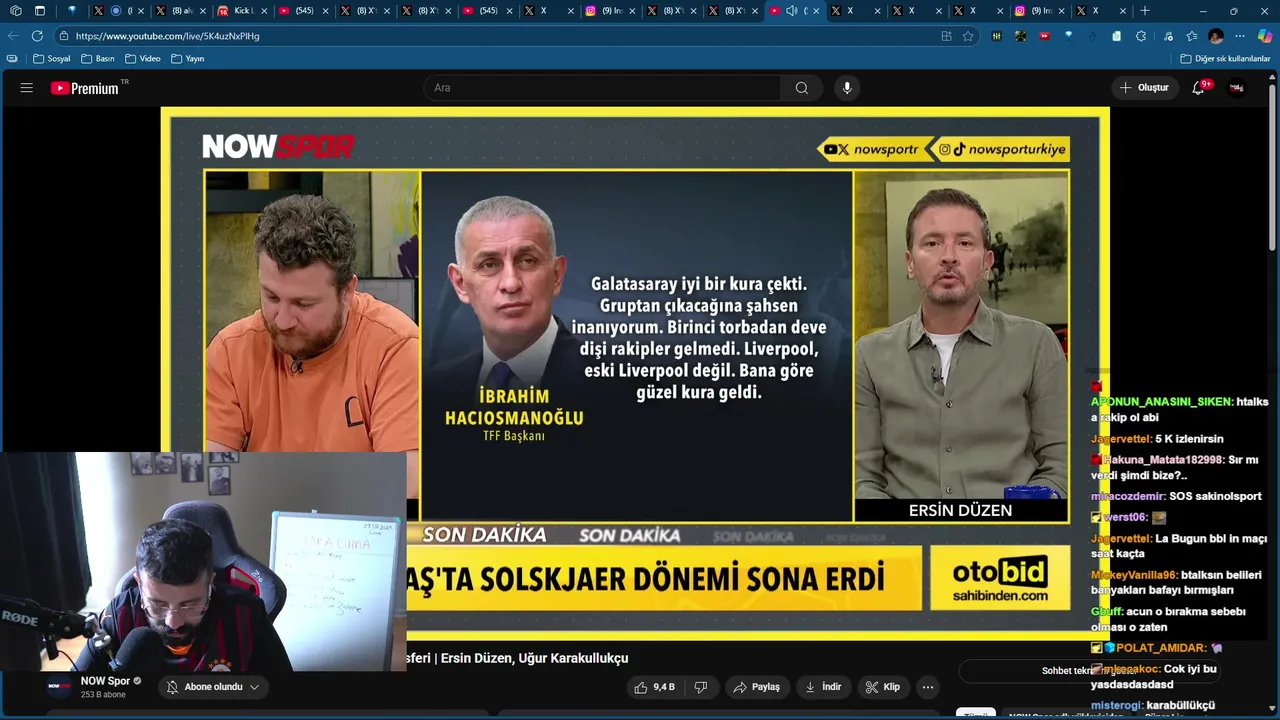The image size is (1280, 720).
Task: Reload the page in the browser
Action: (x=37, y=36)
